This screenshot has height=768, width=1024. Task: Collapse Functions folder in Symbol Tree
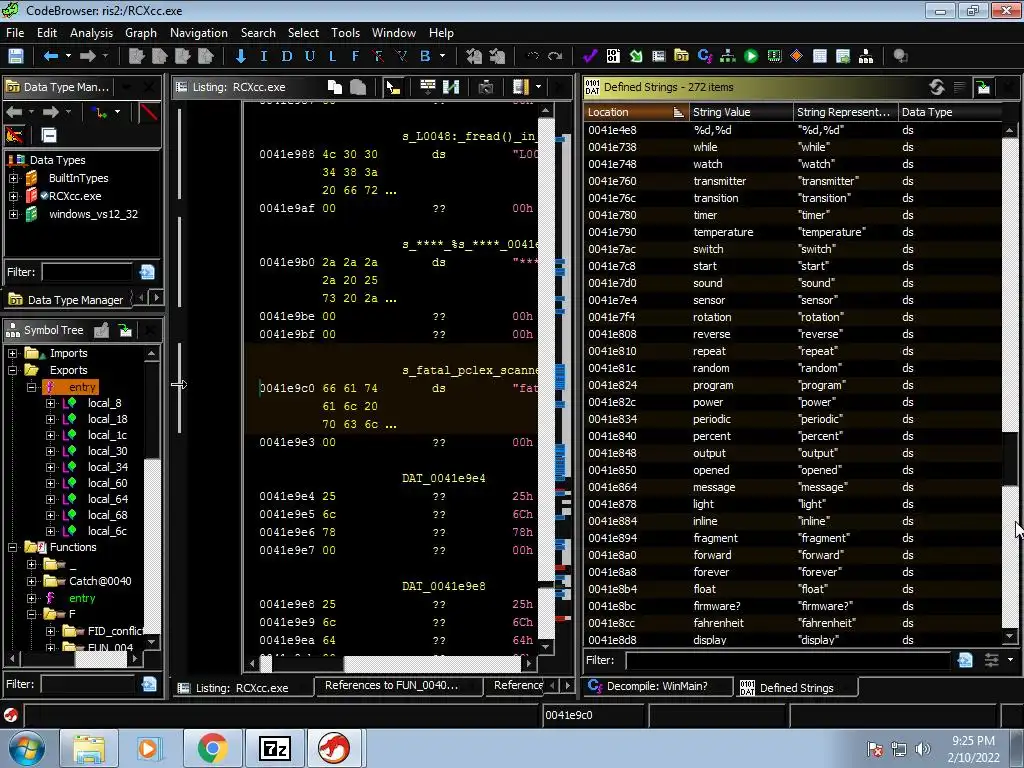pos(12,547)
